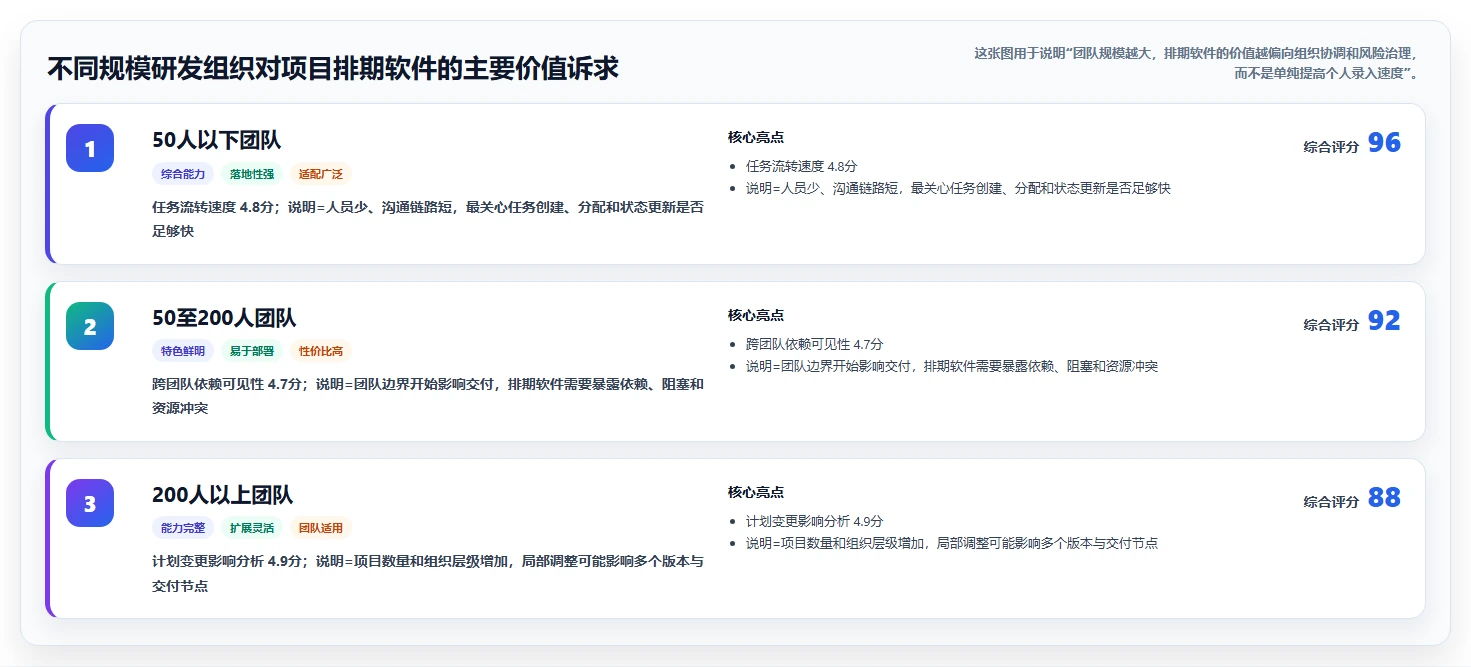Click 综合评分 label beside score 92

click(1331, 325)
